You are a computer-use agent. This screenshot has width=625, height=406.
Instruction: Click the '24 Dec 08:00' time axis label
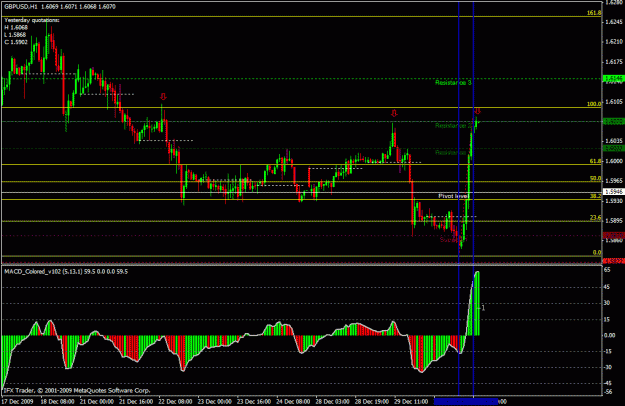coord(293,402)
